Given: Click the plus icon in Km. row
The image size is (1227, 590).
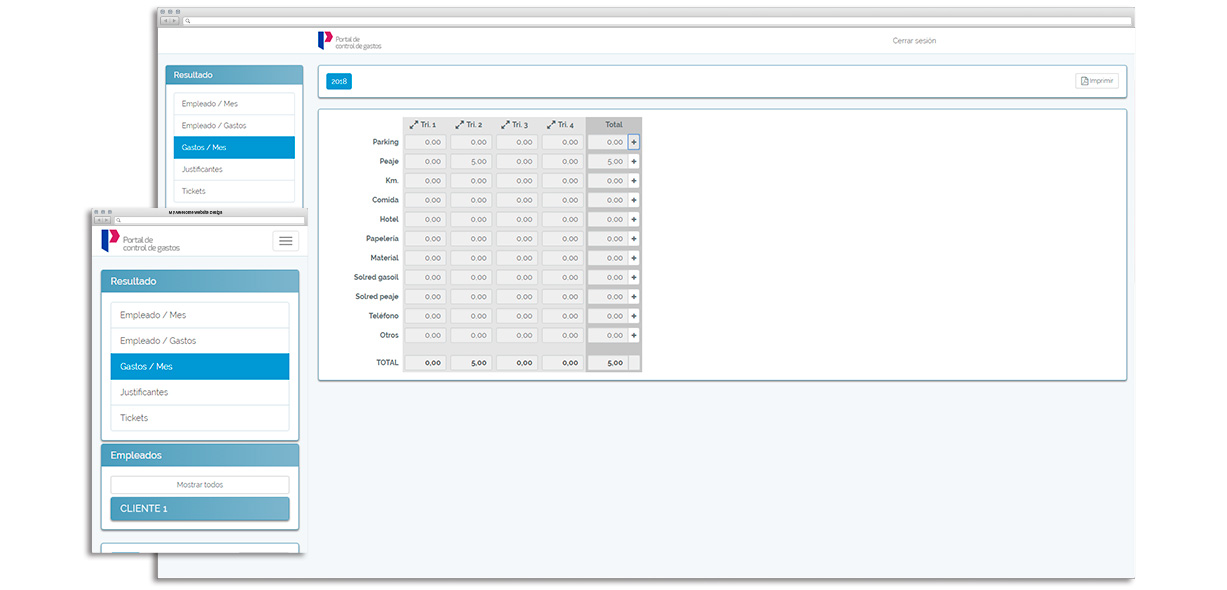Looking at the screenshot, I should (x=634, y=181).
